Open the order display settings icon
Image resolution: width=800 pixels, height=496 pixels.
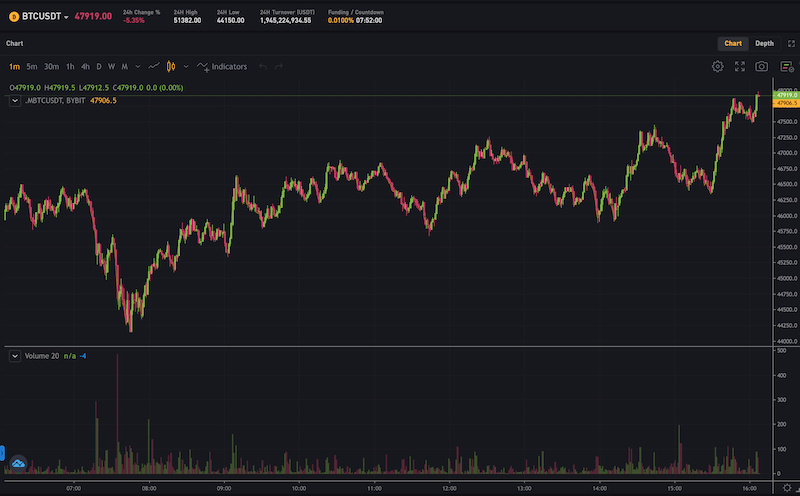pyautogui.click(x=787, y=66)
